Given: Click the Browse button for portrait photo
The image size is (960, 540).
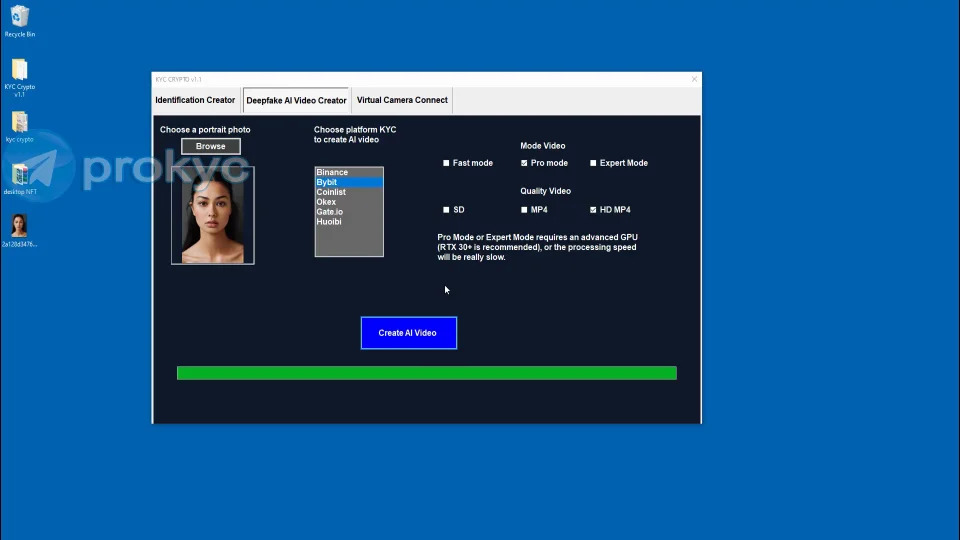Looking at the screenshot, I should (x=211, y=146).
